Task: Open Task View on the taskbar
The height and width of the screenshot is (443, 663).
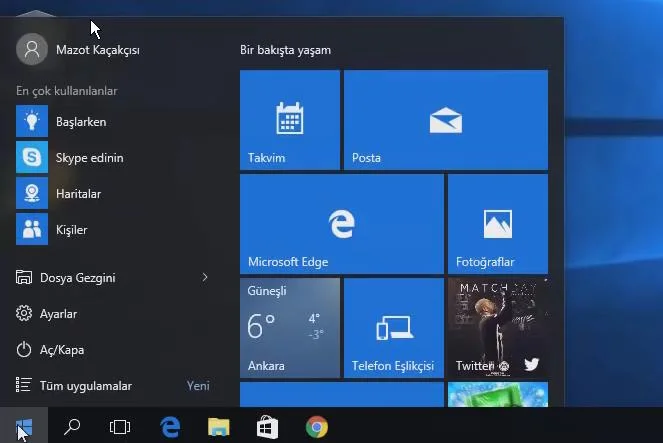Action: point(120,427)
